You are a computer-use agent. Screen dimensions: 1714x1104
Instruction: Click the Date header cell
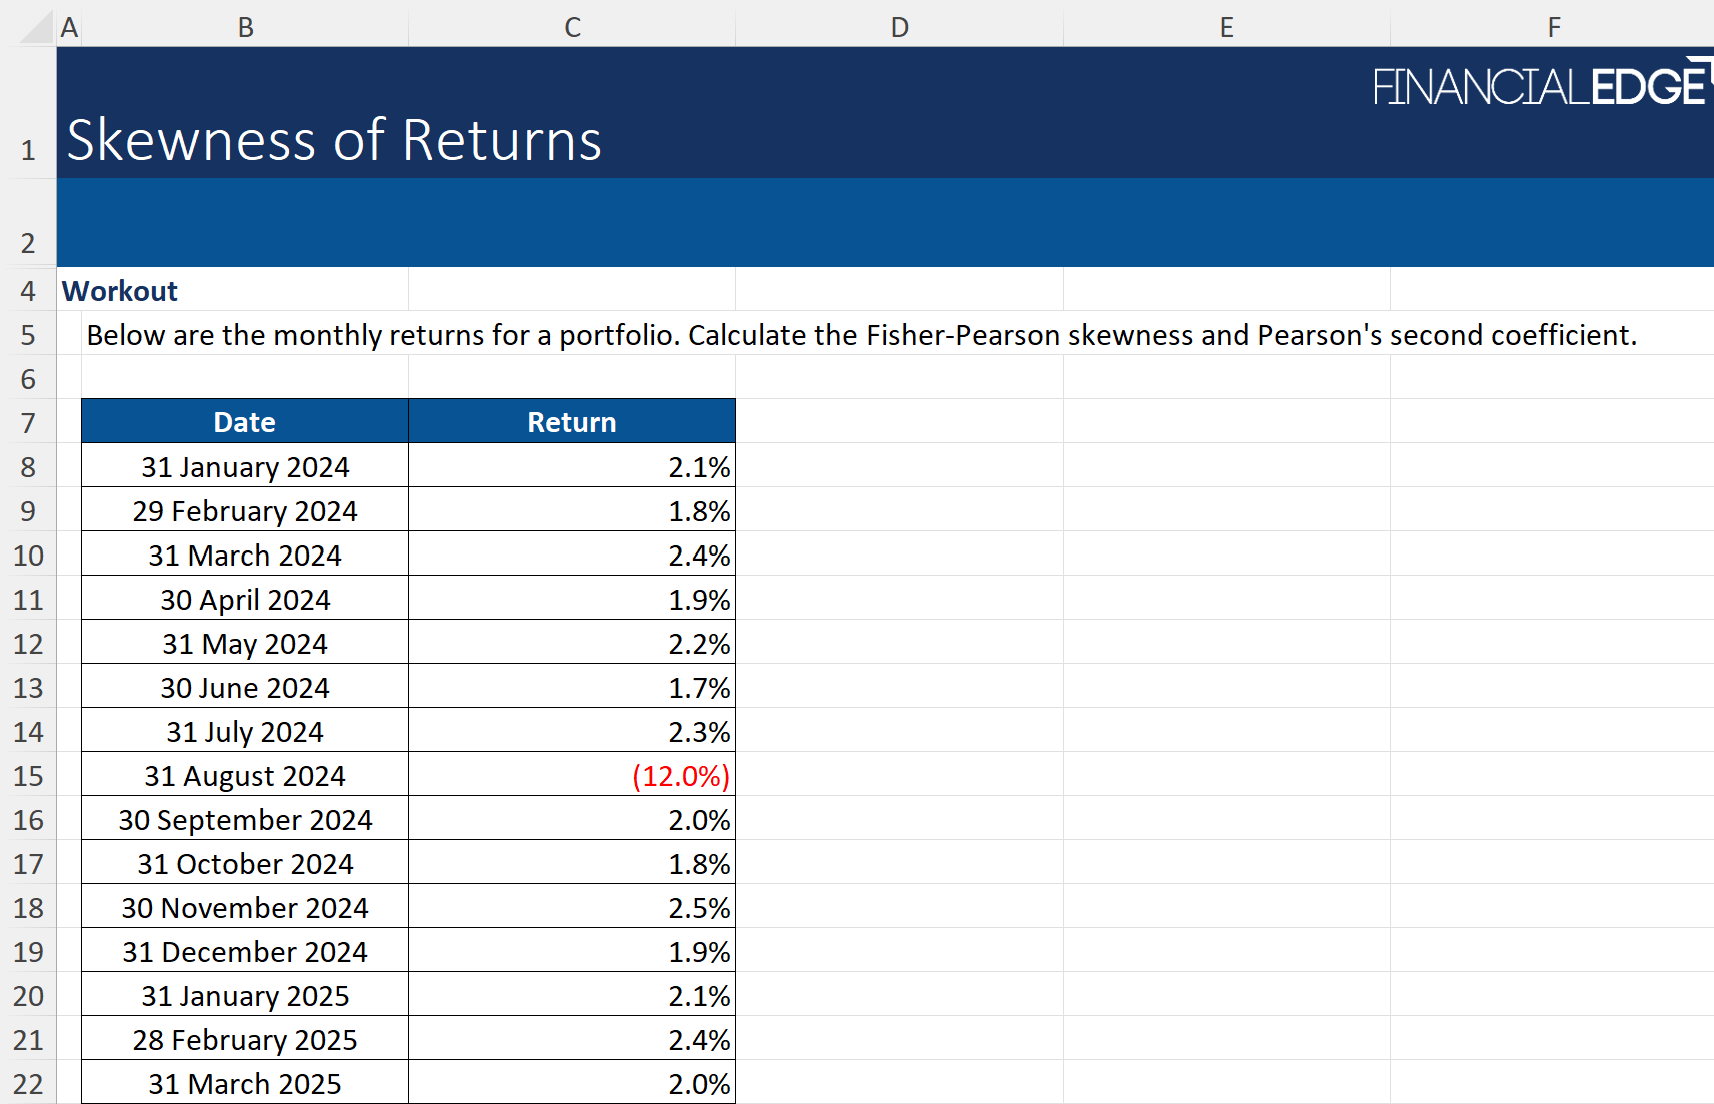(245, 422)
